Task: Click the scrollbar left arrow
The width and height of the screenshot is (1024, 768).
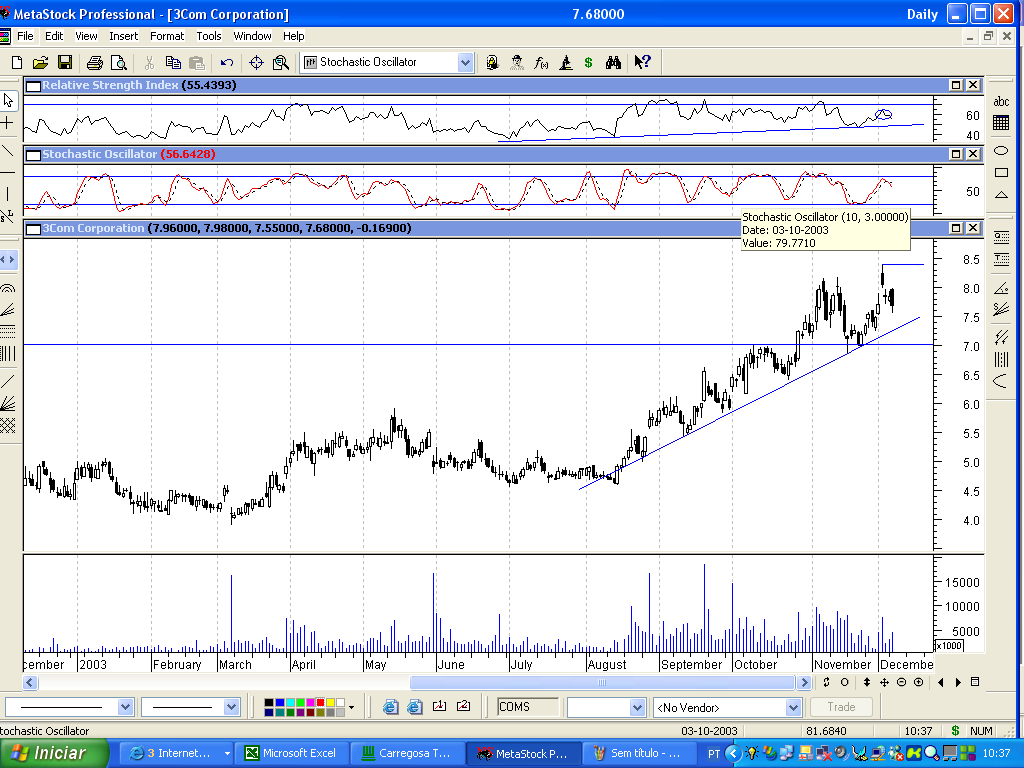Action: pos(30,682)
